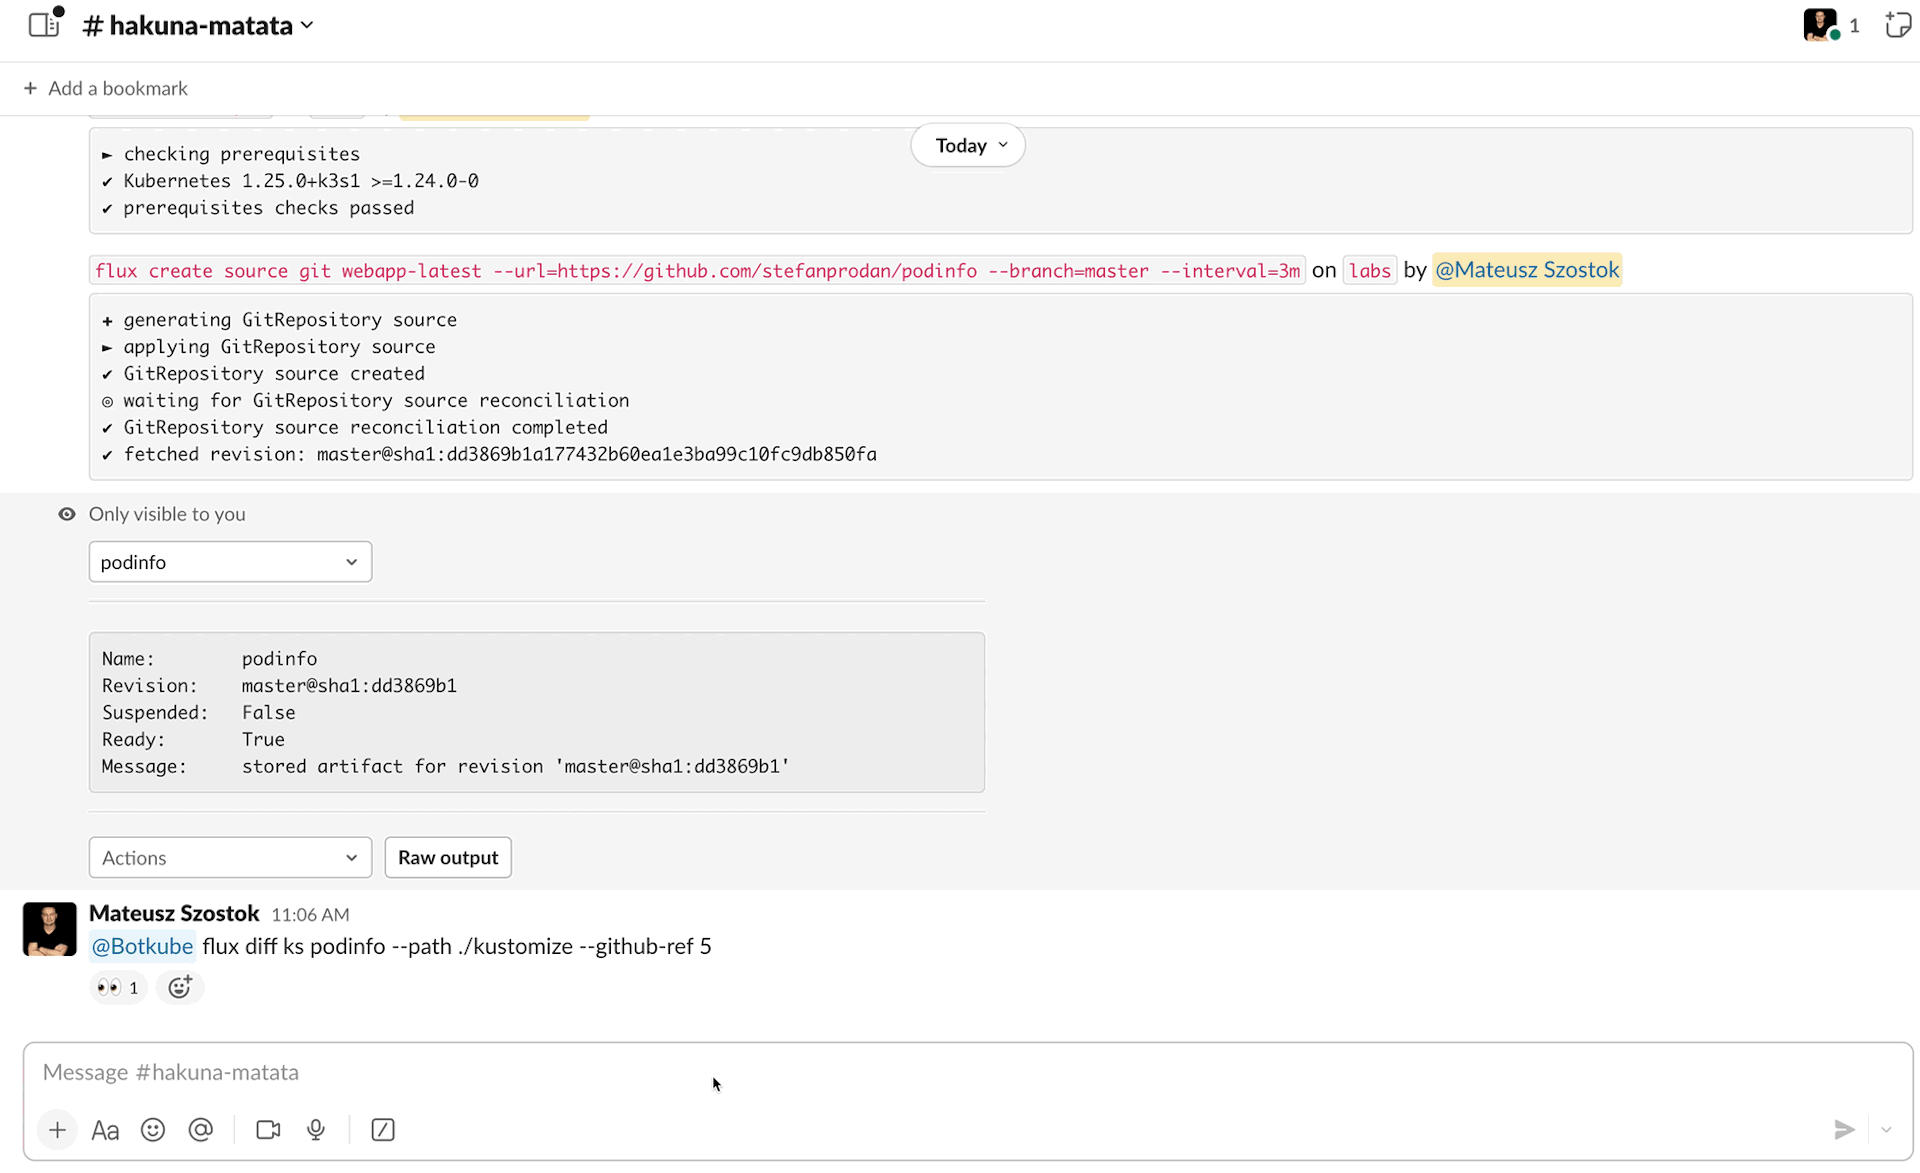Expand send options arrow next to send
This screenshot has height=1173, width=1920.
tap(1886, 1130)
